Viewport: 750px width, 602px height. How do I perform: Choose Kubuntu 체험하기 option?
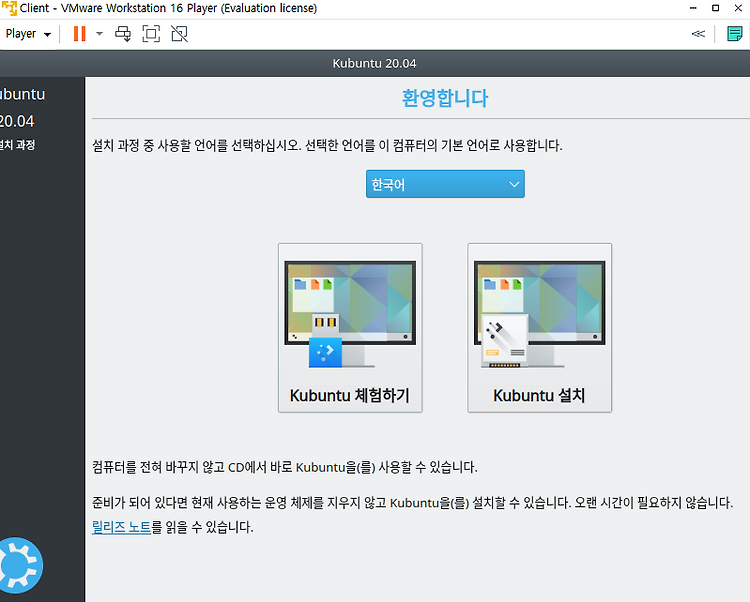tap(350, 328)
